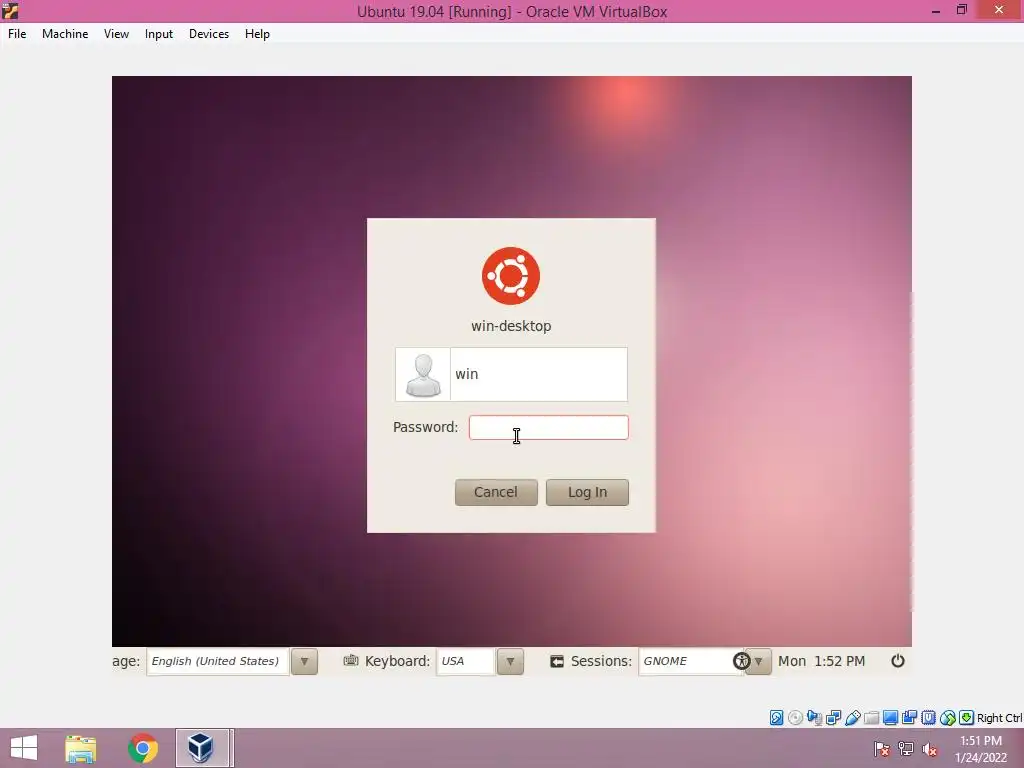Click the sessions icon beside Sessions label

[x=556, y=662]
